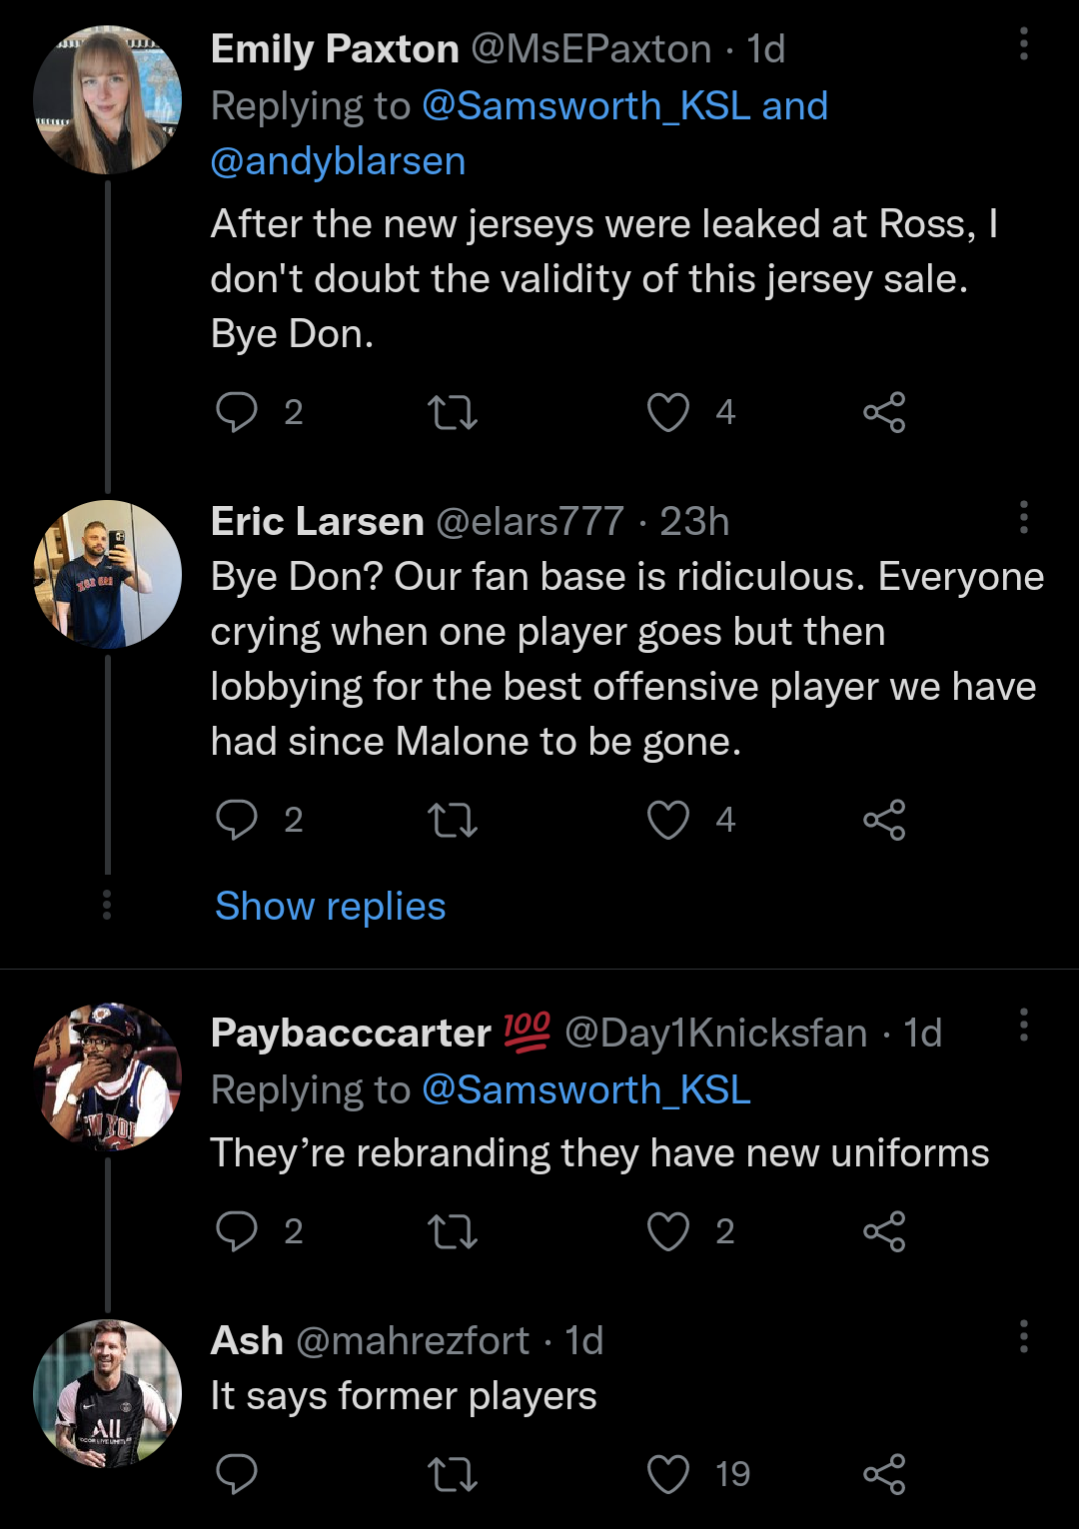Like Emily Paxton's tweet
The width and height of the screenshot is (1079, 1529).
(668, 412)
